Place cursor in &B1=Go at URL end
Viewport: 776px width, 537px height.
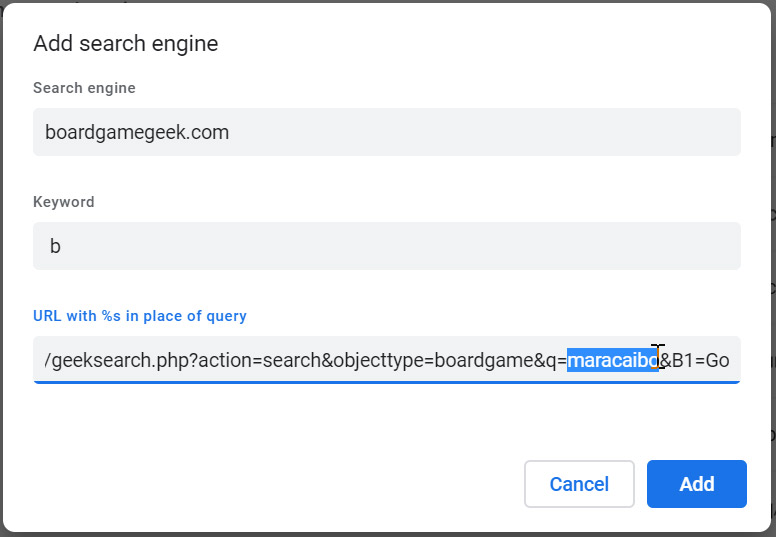pos(694,360)
